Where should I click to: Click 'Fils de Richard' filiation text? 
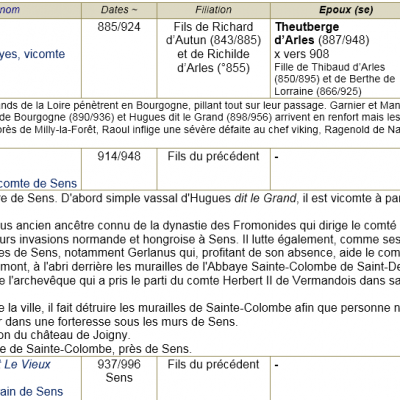point(213,27)
